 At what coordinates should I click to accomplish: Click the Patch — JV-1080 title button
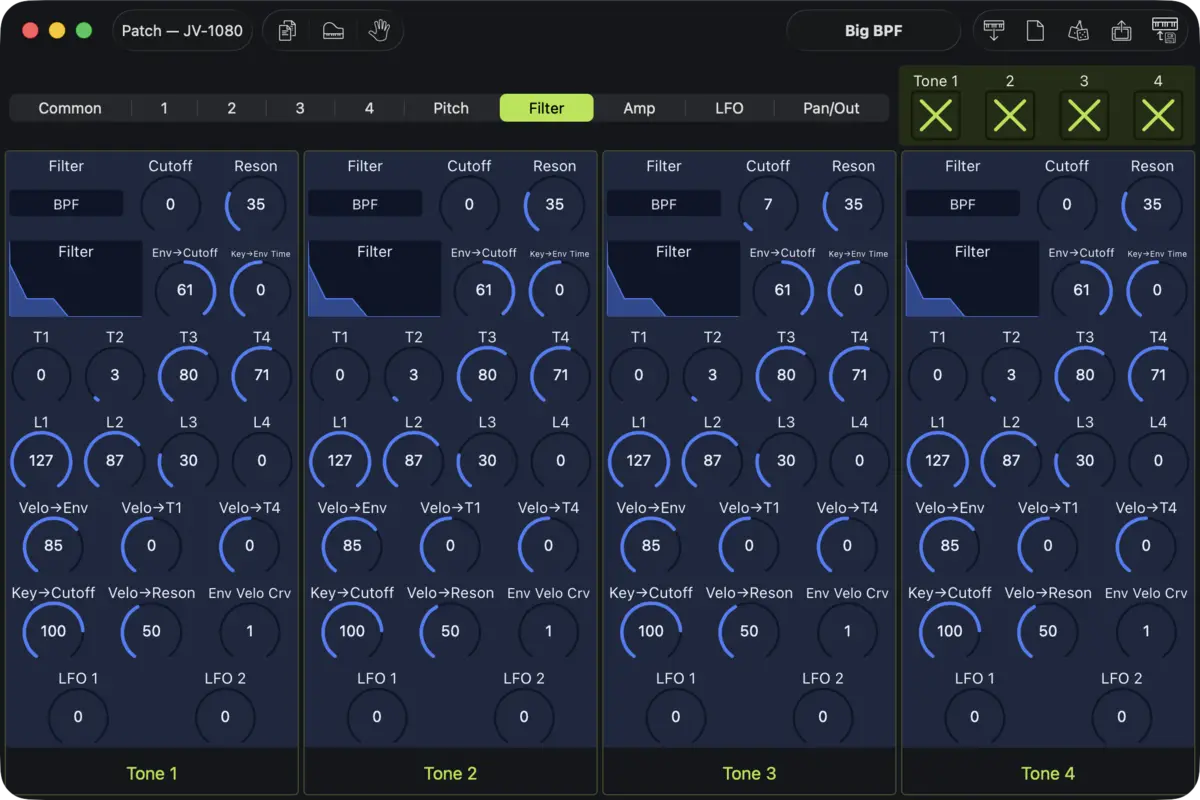tap(182, 31)
